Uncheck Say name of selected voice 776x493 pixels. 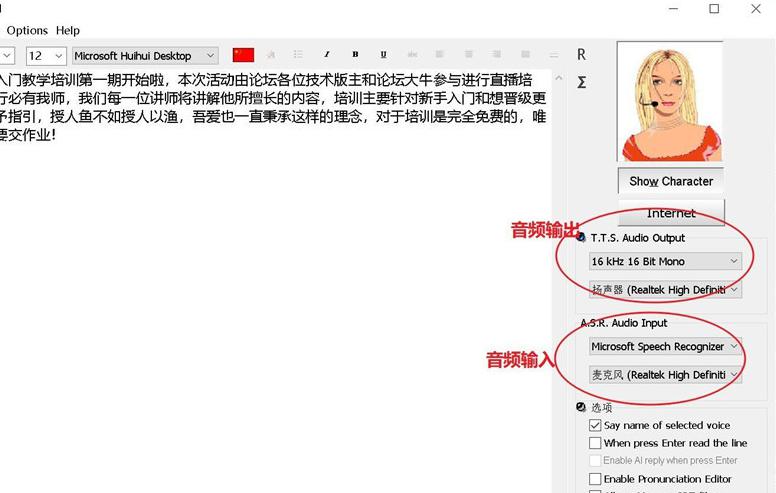point(596,425)
